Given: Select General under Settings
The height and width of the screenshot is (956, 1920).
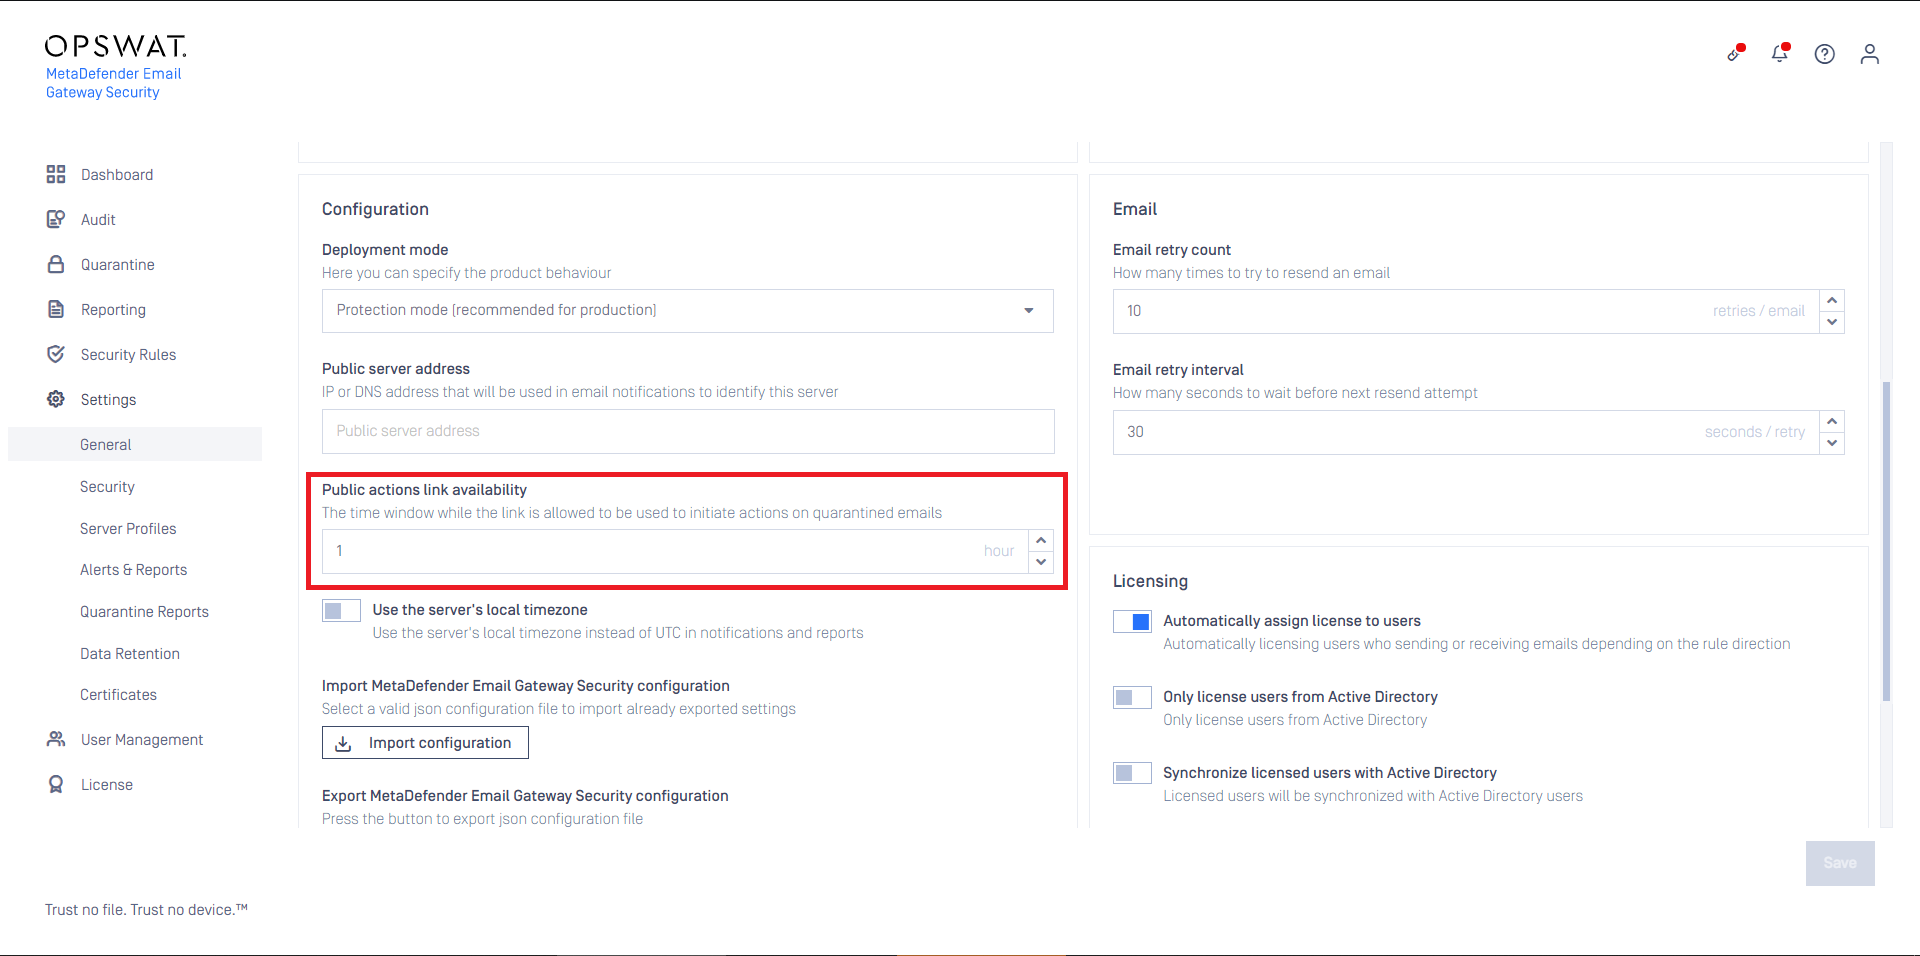Looking at the screenshot, I should tap(135, 444).
